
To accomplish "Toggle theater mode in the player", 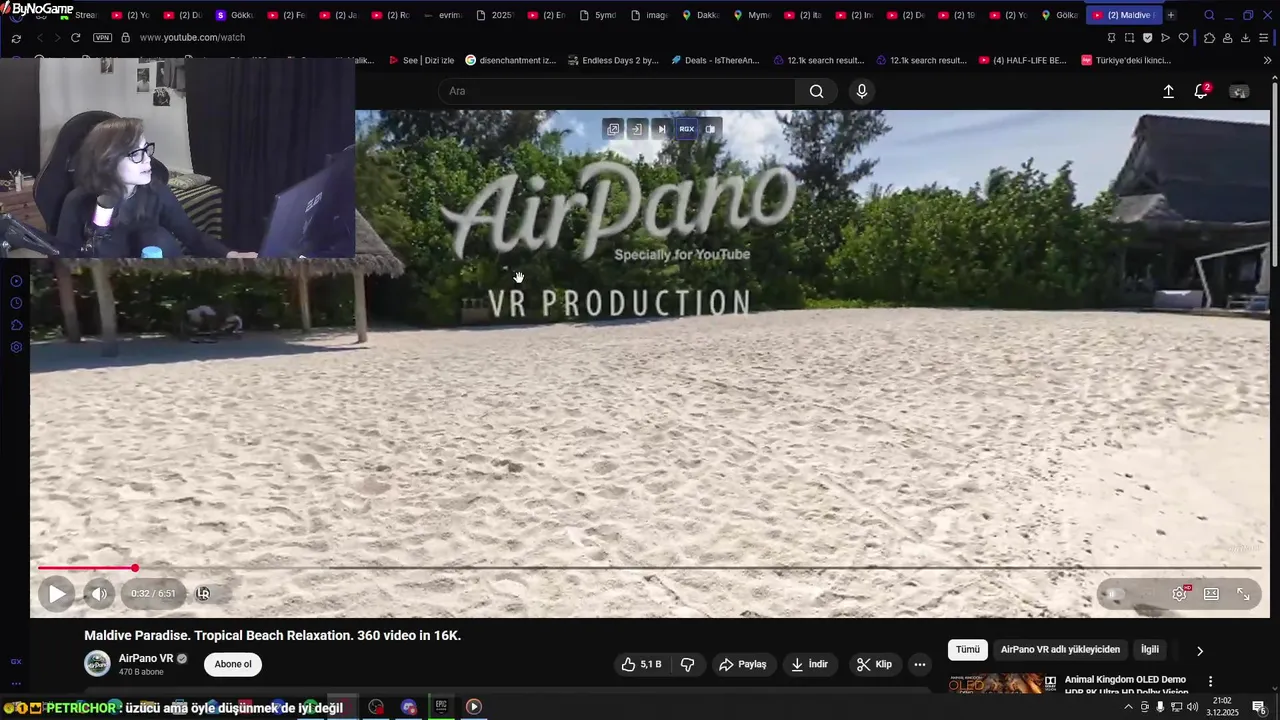I will [x=1211, y=594].
